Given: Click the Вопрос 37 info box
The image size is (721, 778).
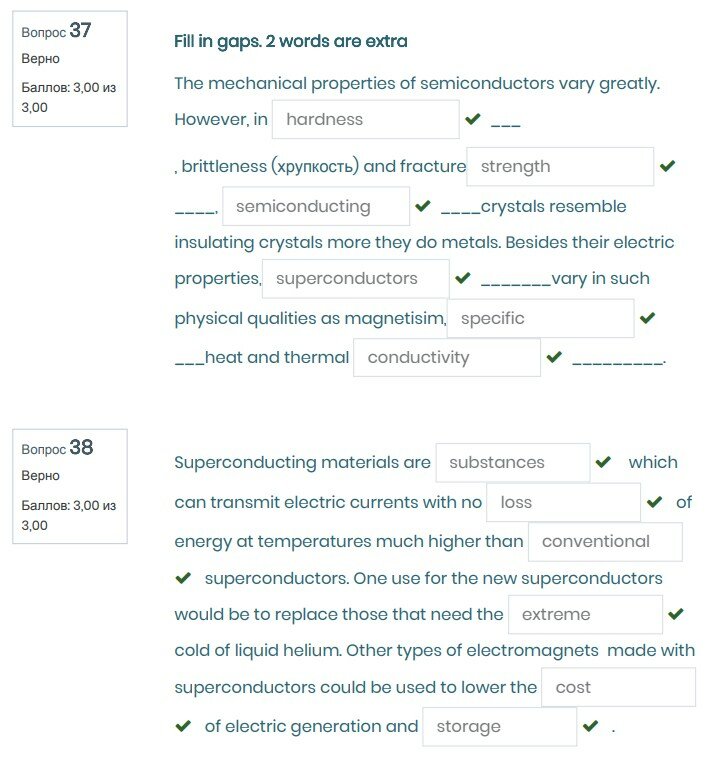Looking at the screenshot, I should point(70,69).
